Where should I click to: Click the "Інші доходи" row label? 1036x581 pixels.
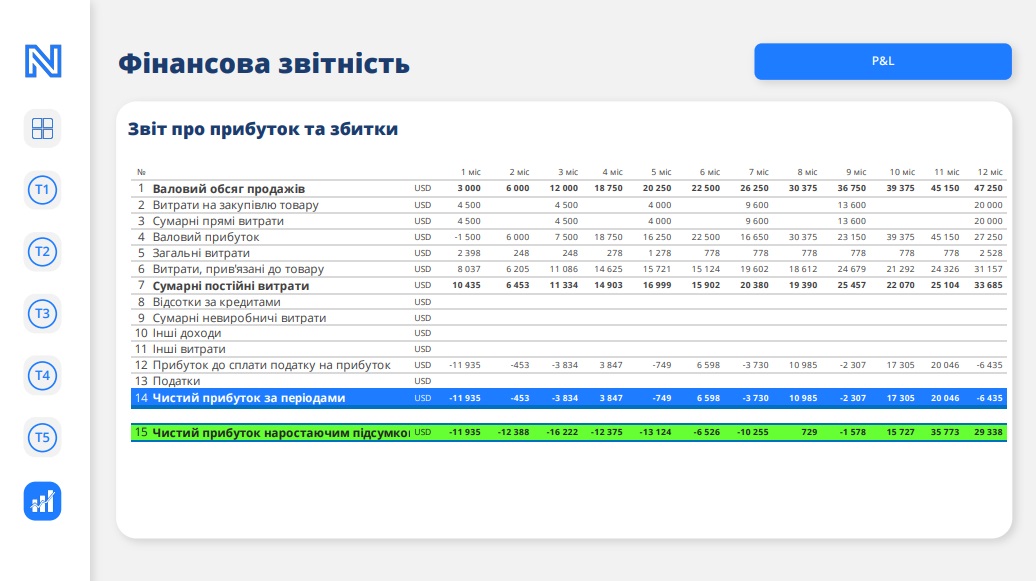click(x=187, y=333)
